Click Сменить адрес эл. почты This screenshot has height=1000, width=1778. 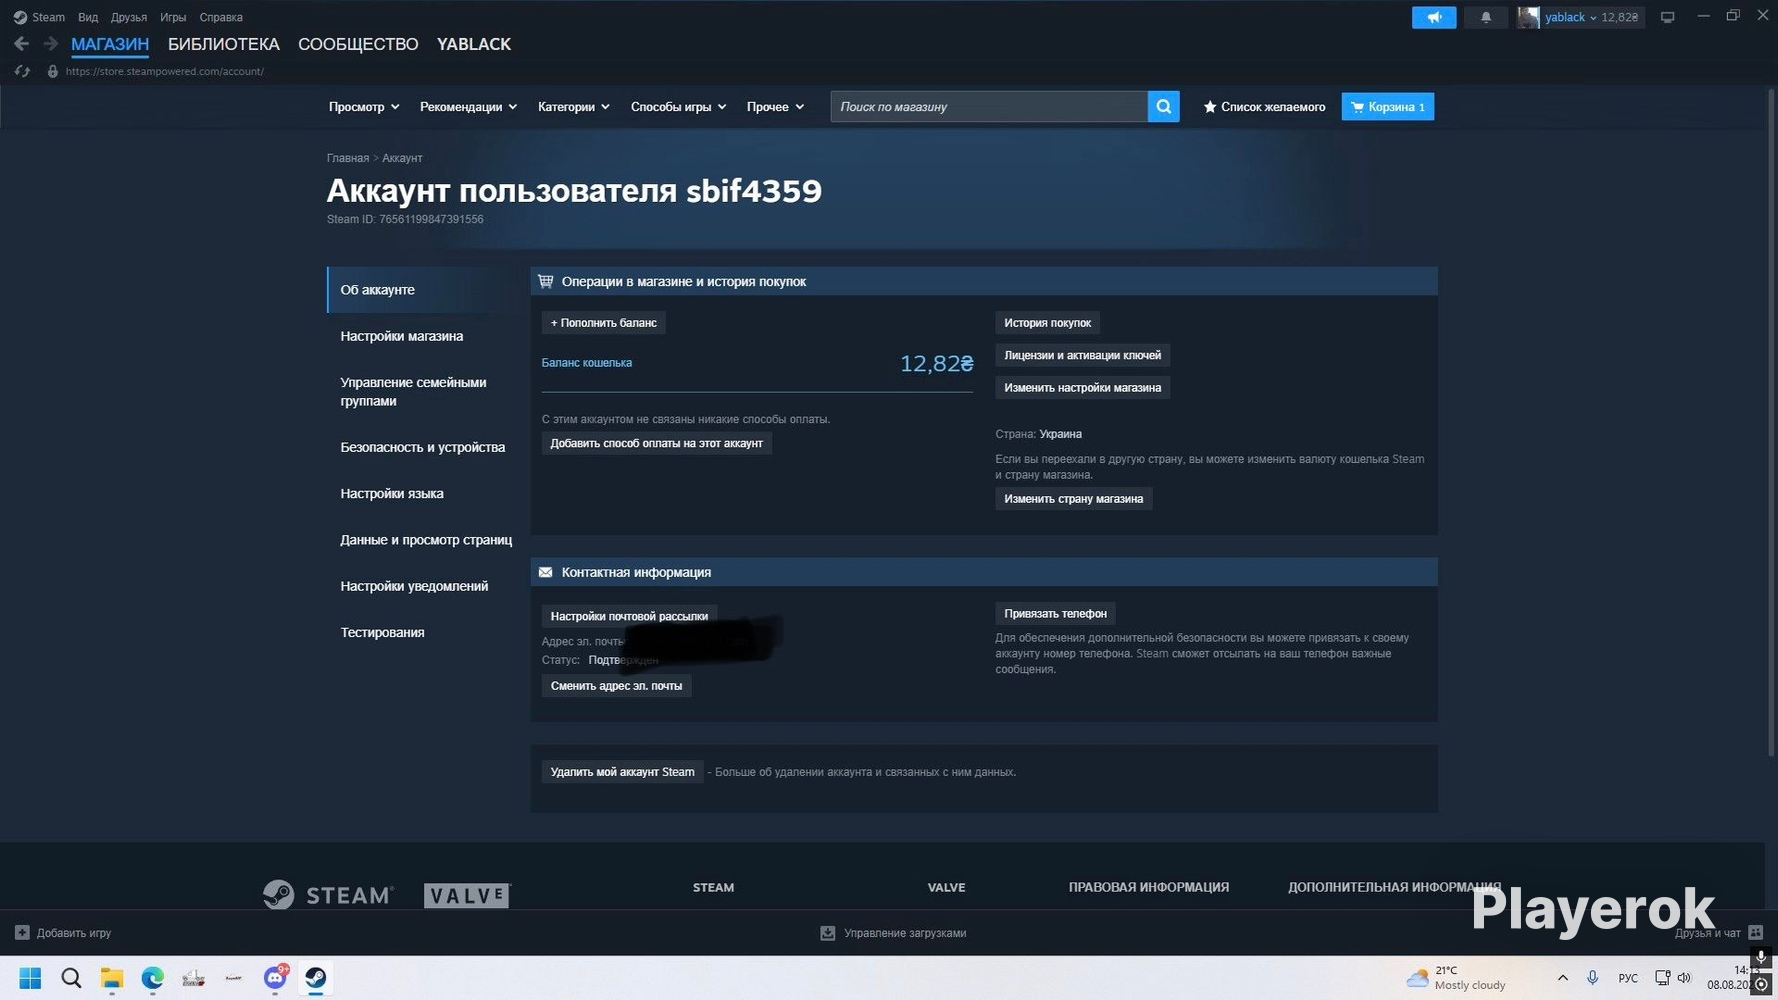pyautogui.click(x=617, y=686)
